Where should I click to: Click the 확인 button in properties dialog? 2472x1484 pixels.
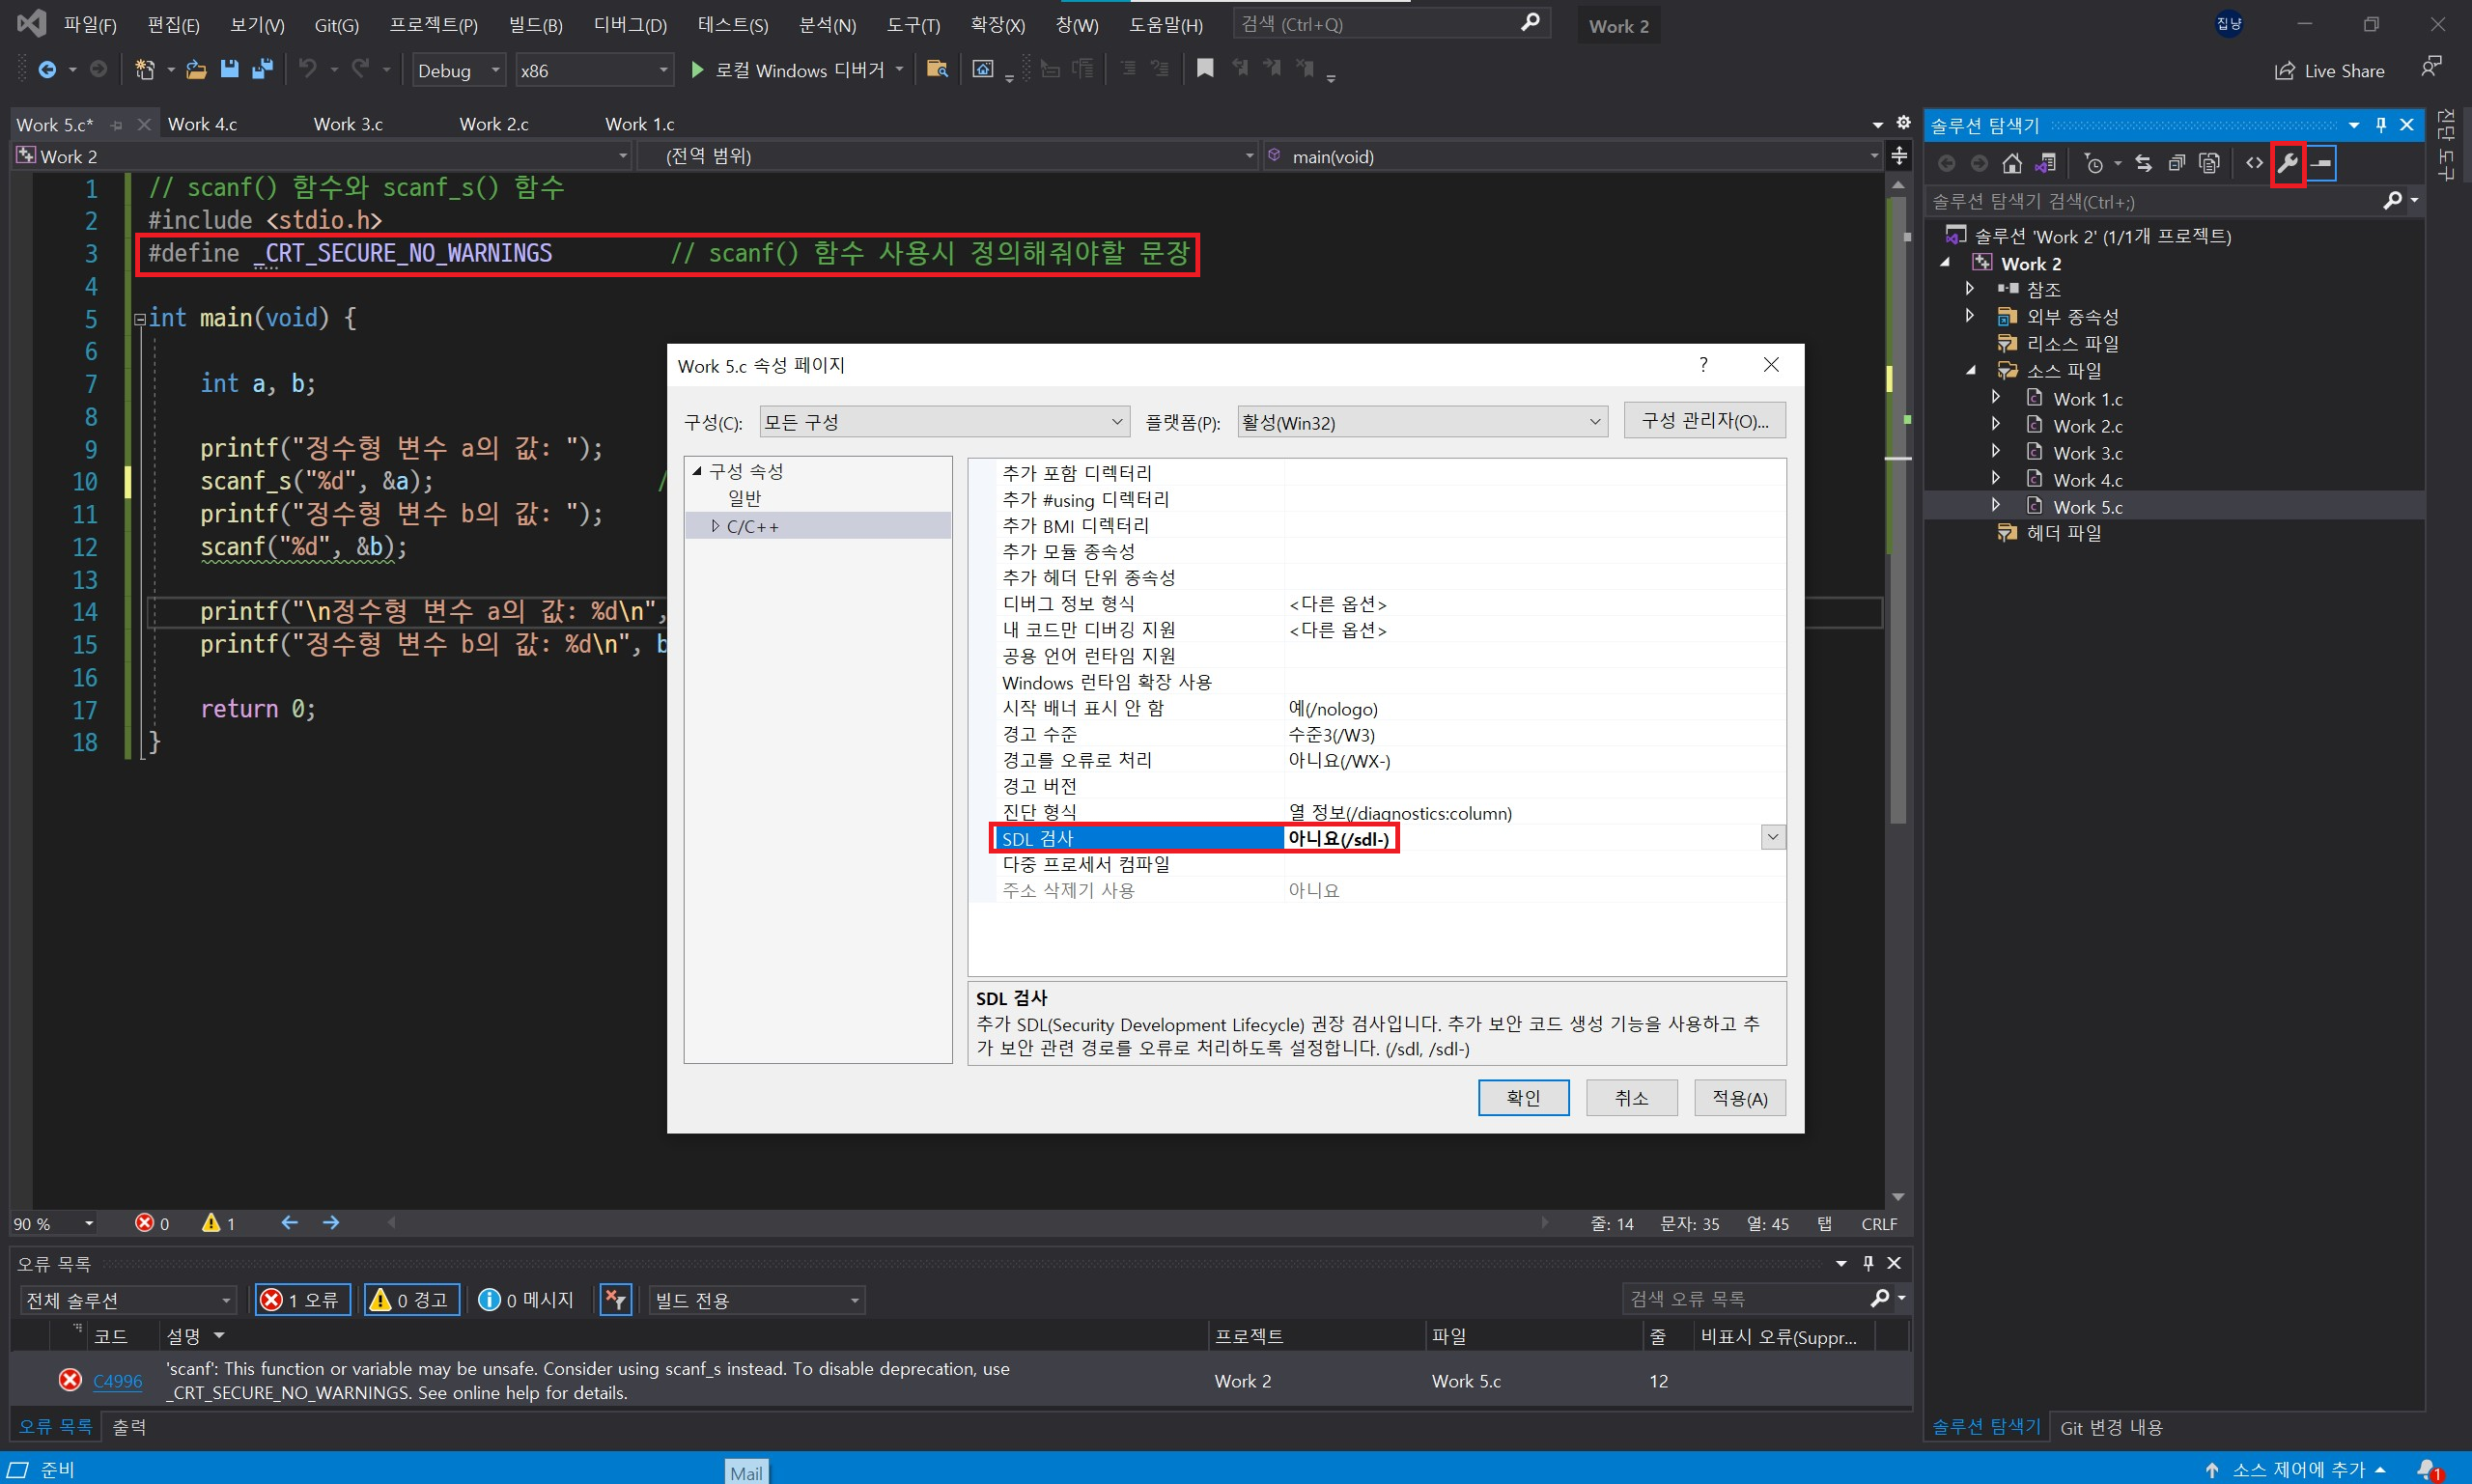(1522, 1097)
